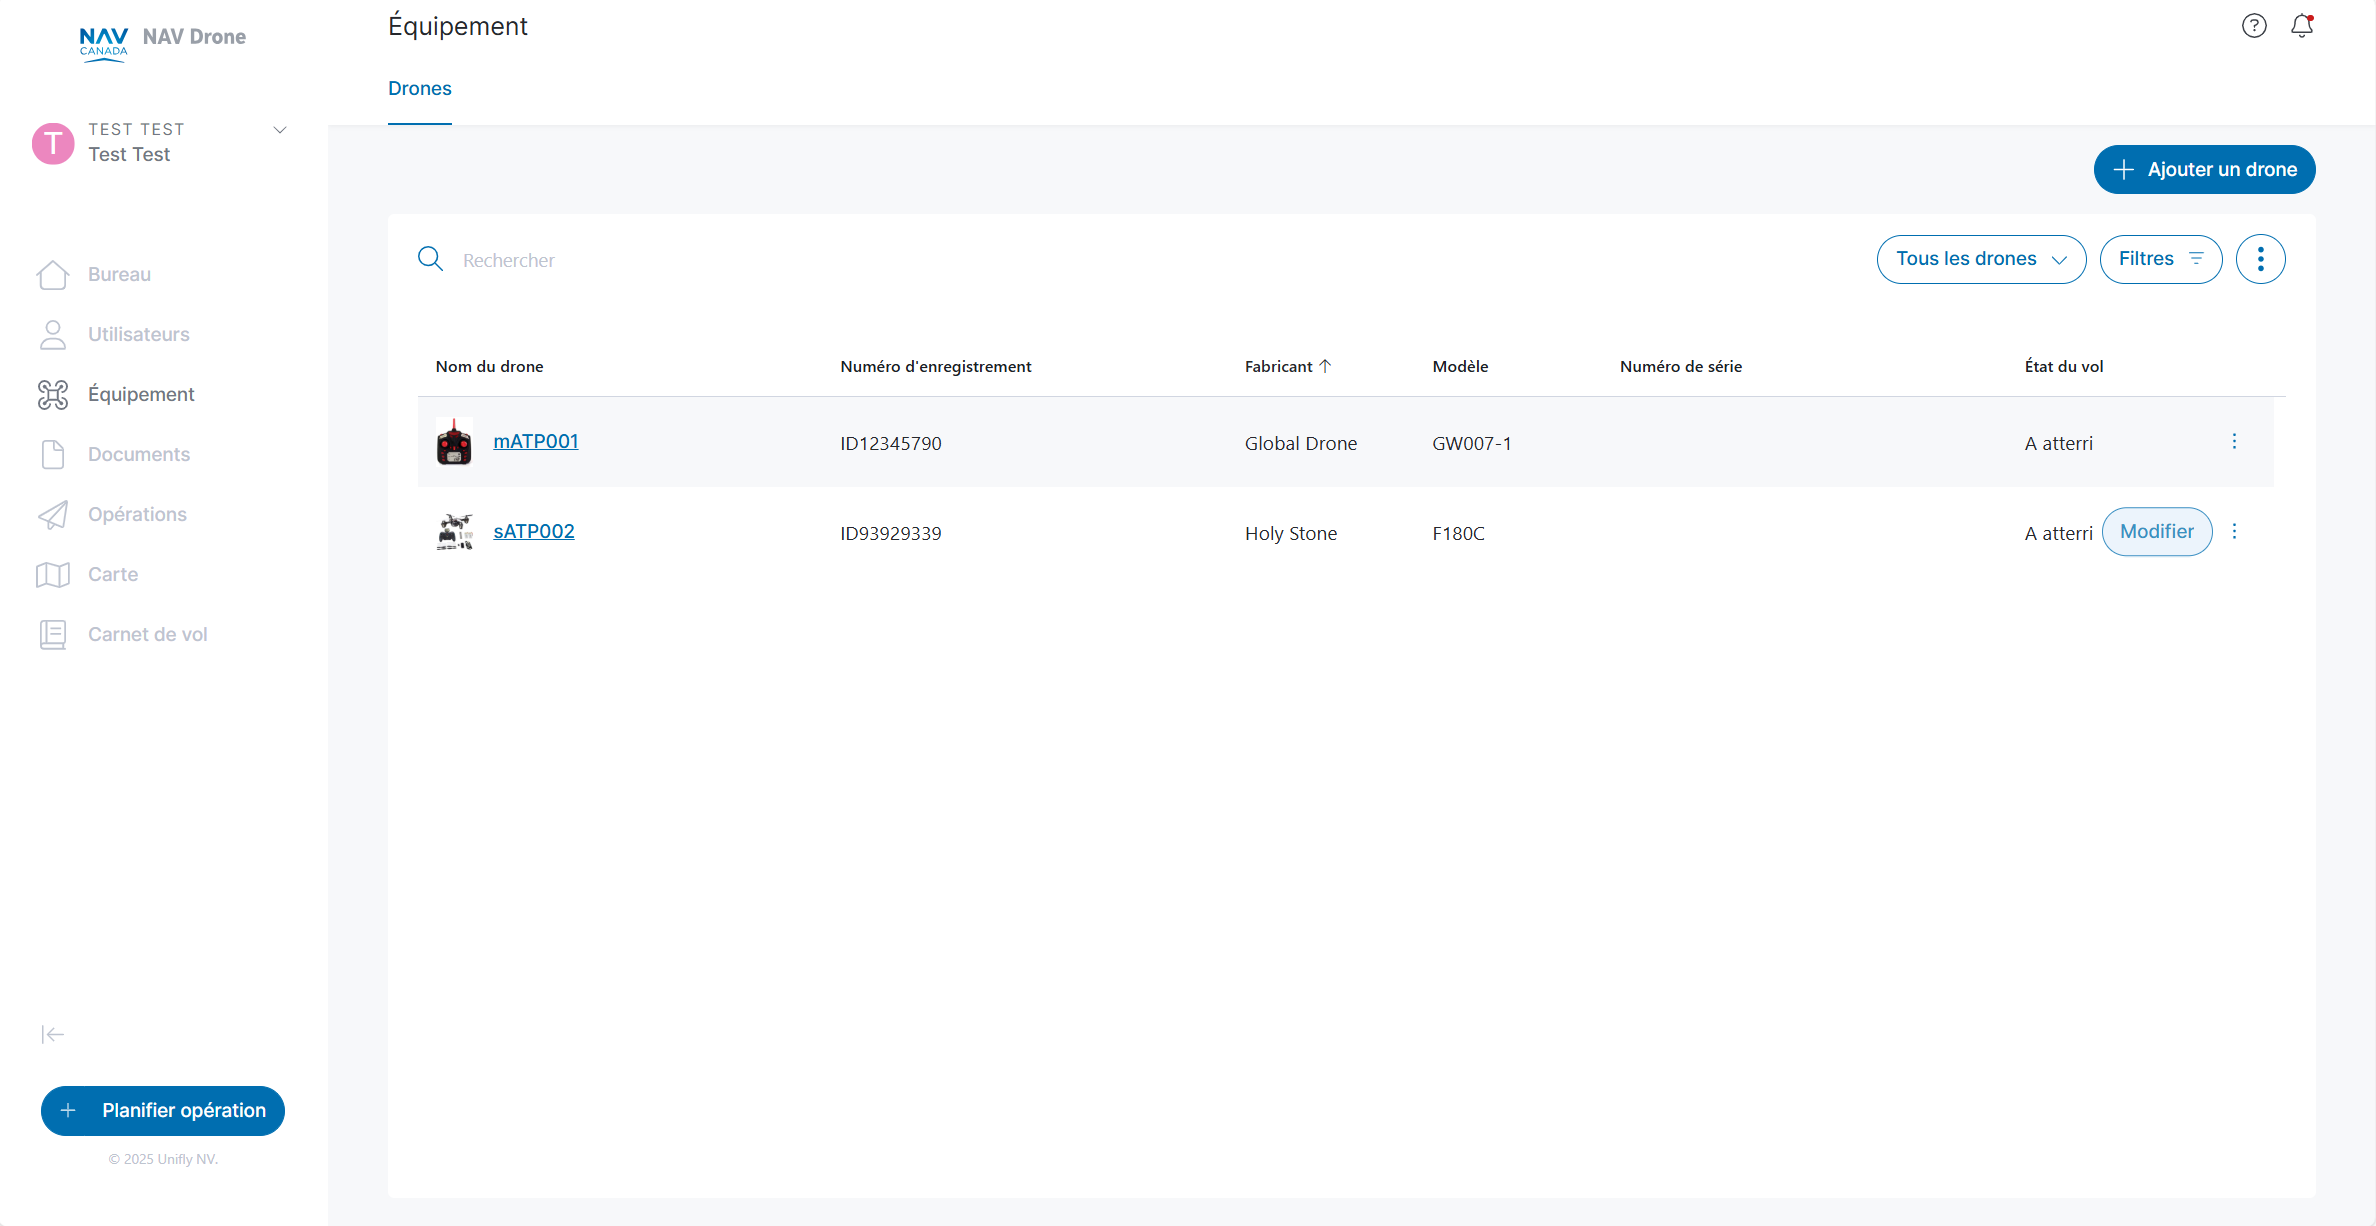Sort by Modèle column header
The width and height of the screenshot is (2376, 1226).
(1460, 366)
